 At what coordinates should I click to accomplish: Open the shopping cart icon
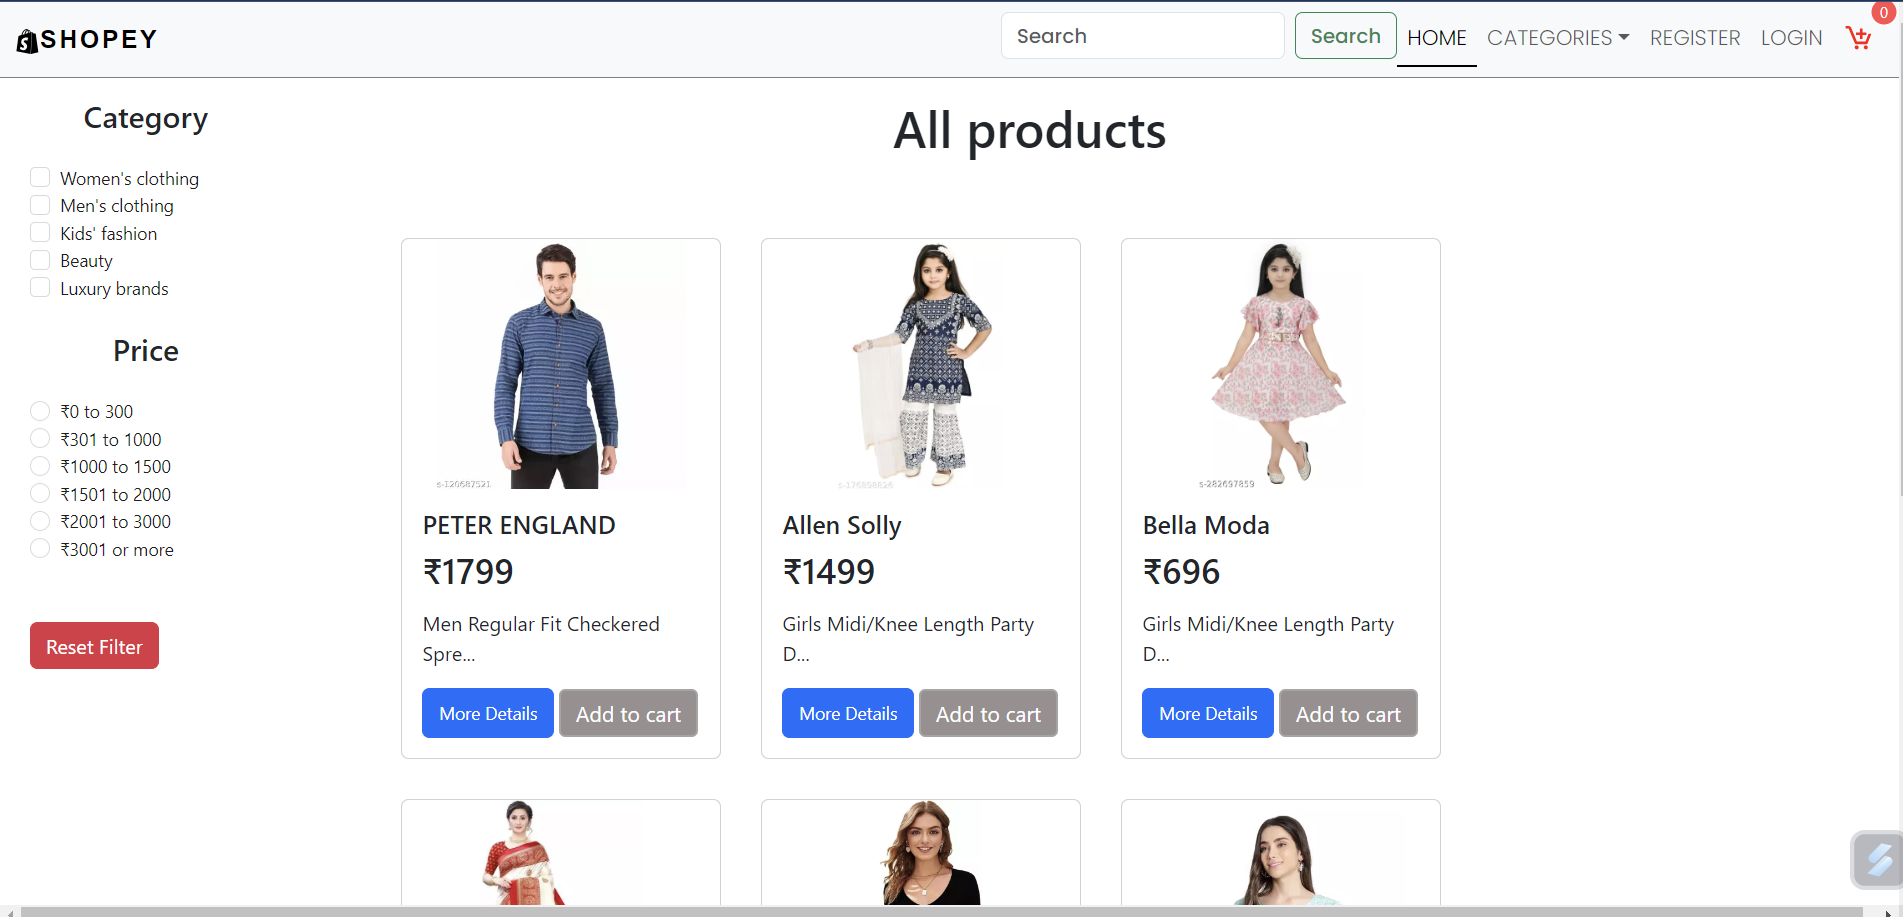point(1858,38)
